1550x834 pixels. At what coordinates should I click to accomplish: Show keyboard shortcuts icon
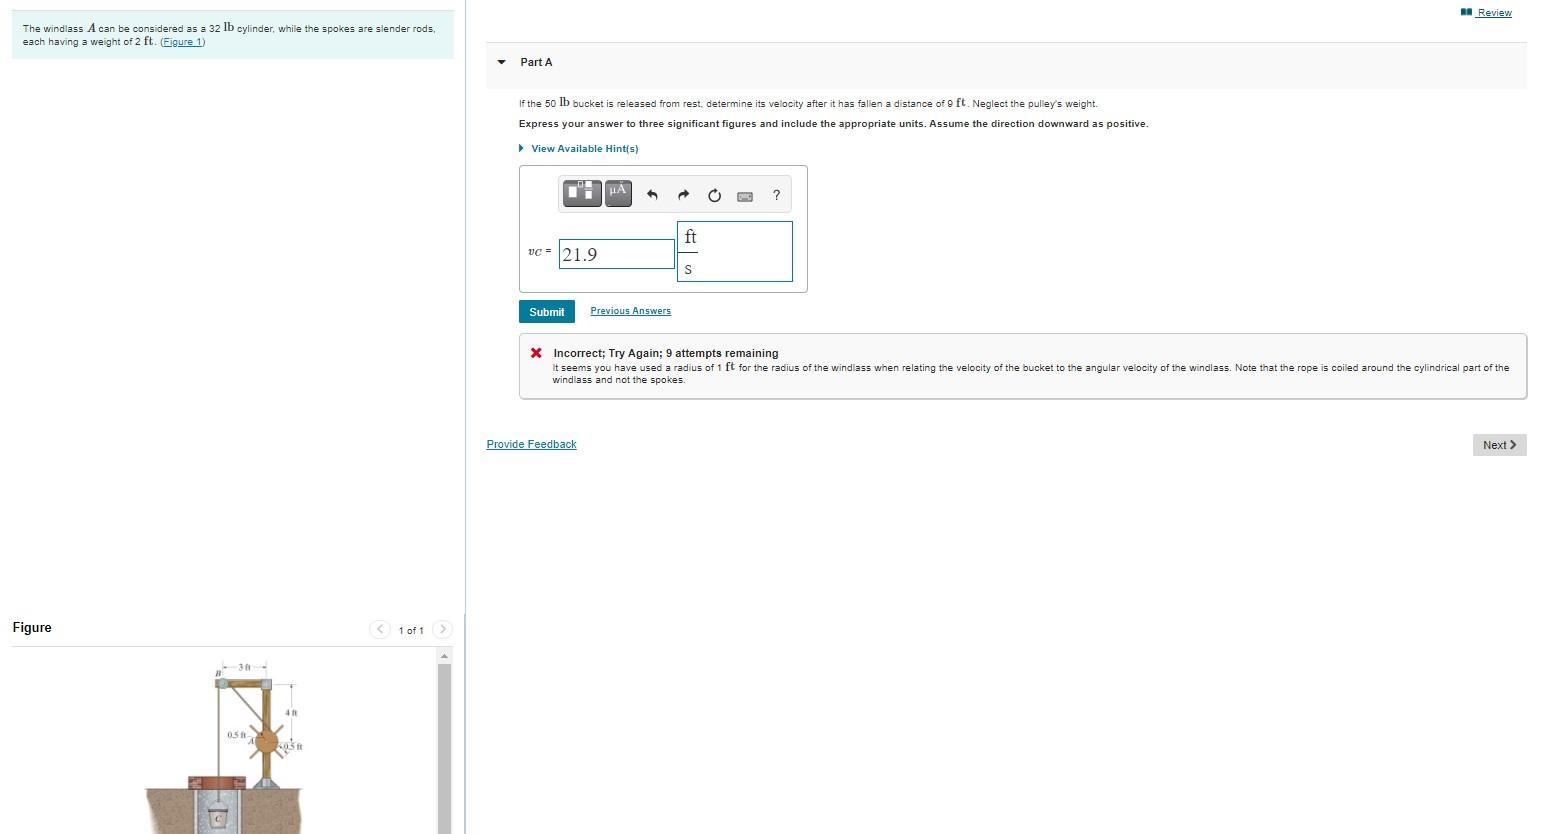[745, 196]
